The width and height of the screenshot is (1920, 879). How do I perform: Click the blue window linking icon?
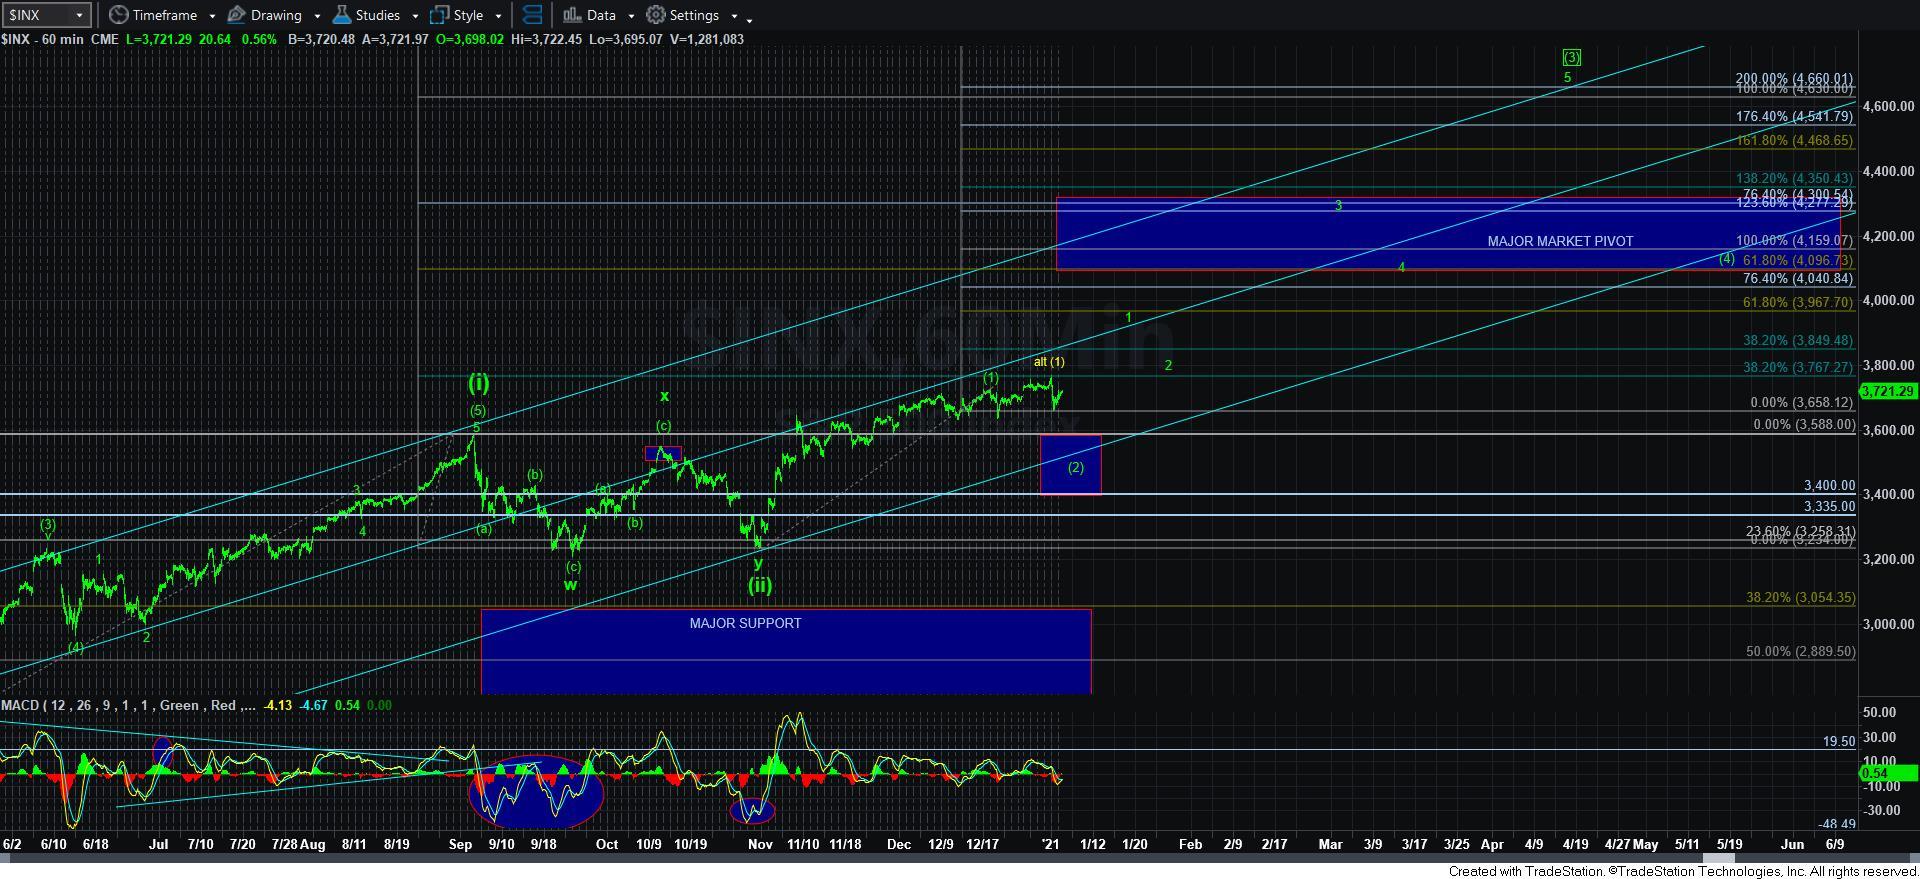[532, 15]
